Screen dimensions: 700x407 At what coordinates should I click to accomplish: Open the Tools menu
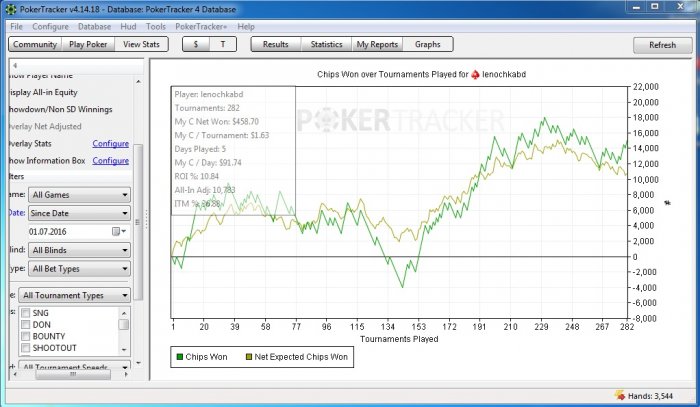156,26
